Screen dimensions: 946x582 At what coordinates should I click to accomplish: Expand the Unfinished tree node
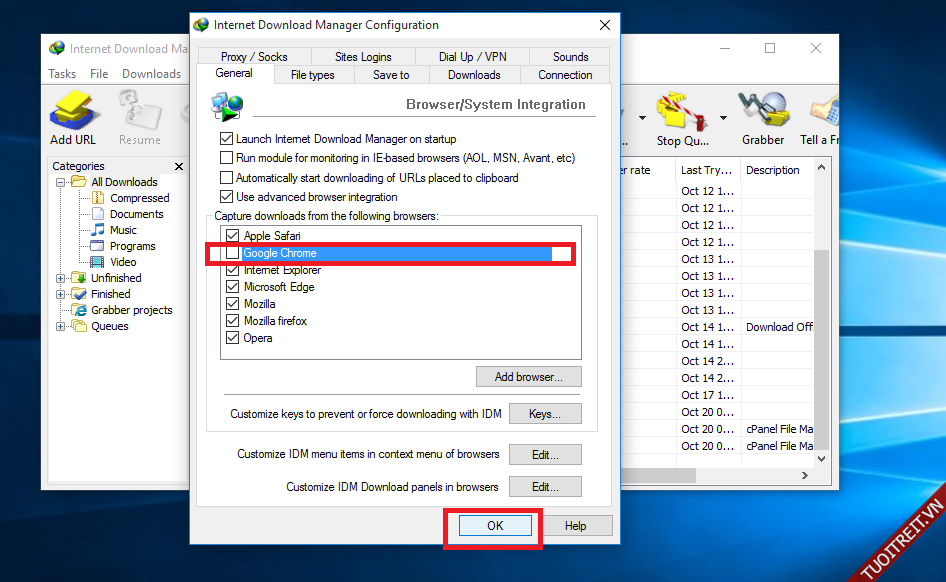coord(62,278)
